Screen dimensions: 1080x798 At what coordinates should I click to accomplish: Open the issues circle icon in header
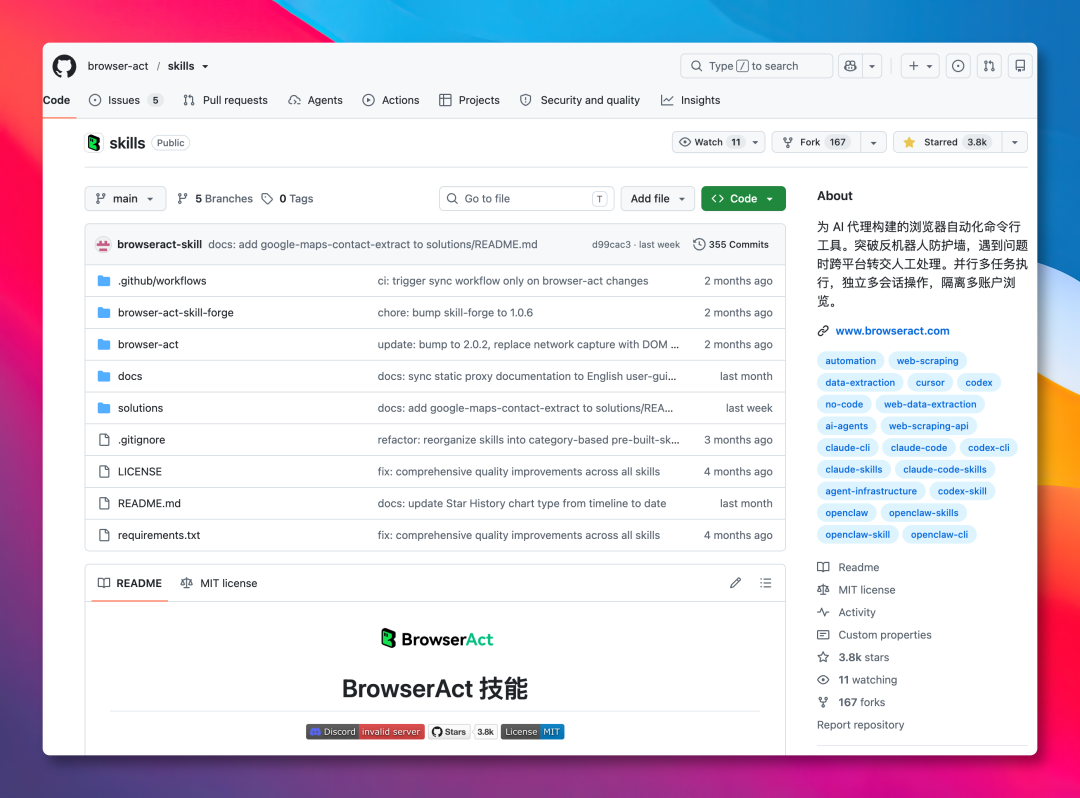click(958, 66)
